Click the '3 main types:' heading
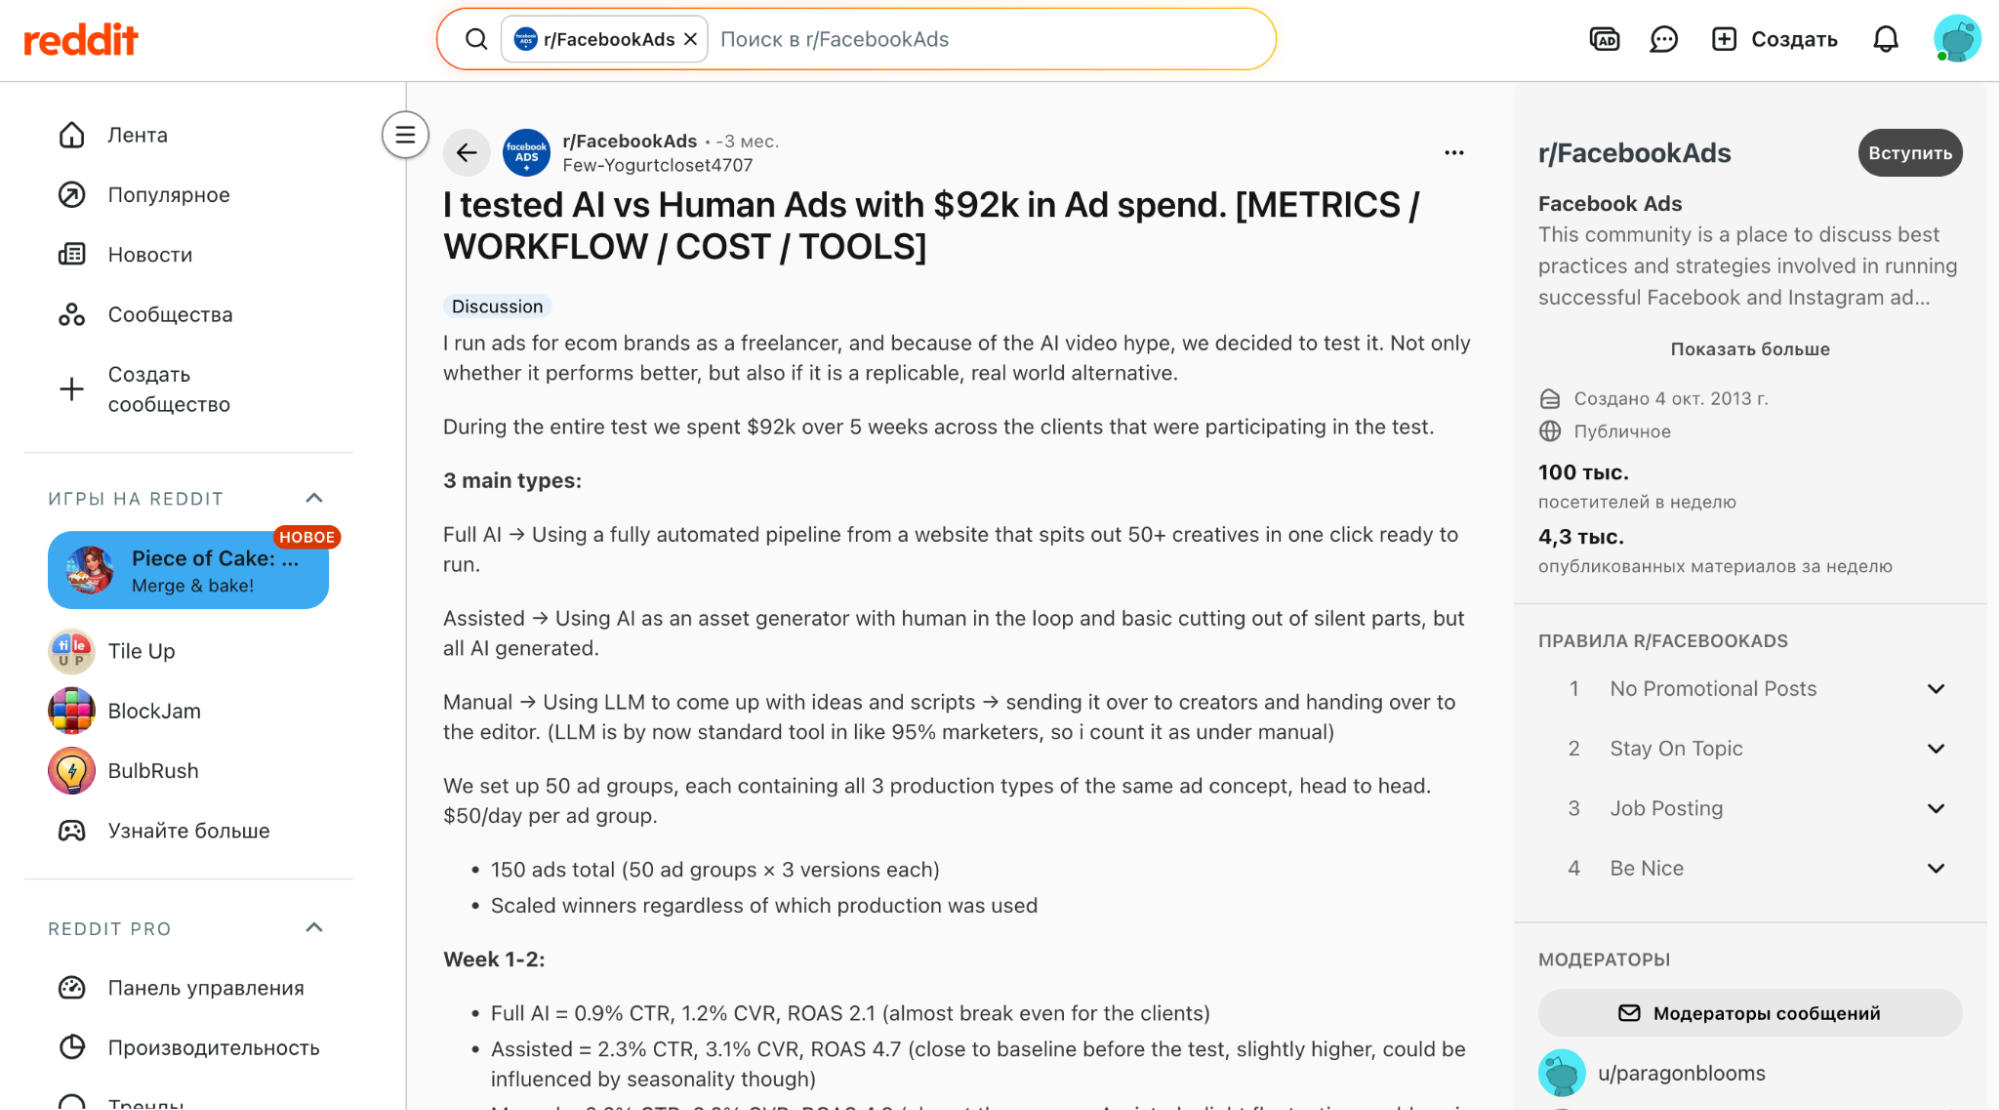 pos(512,481)
